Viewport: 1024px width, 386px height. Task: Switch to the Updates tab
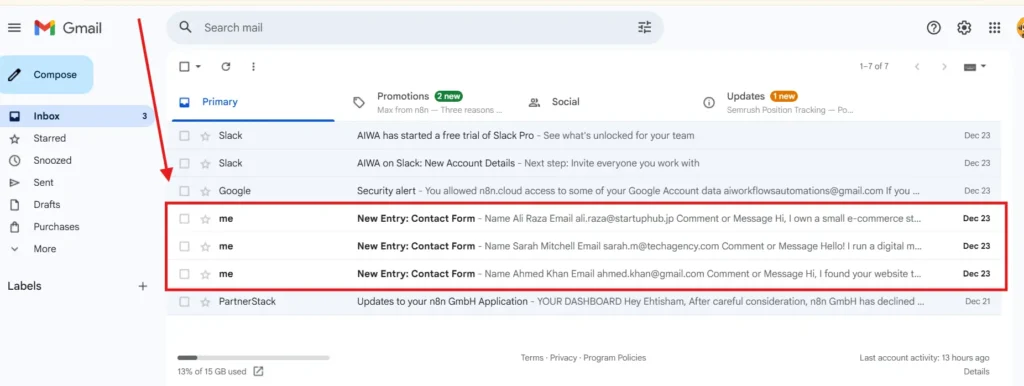click(x=778, y=102)
